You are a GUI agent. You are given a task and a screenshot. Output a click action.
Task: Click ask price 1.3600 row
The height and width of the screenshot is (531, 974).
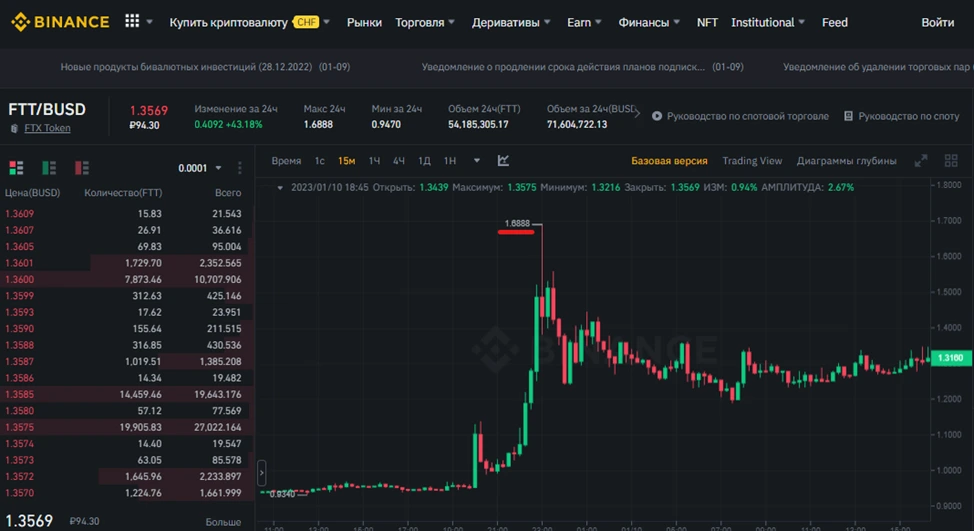127,279
